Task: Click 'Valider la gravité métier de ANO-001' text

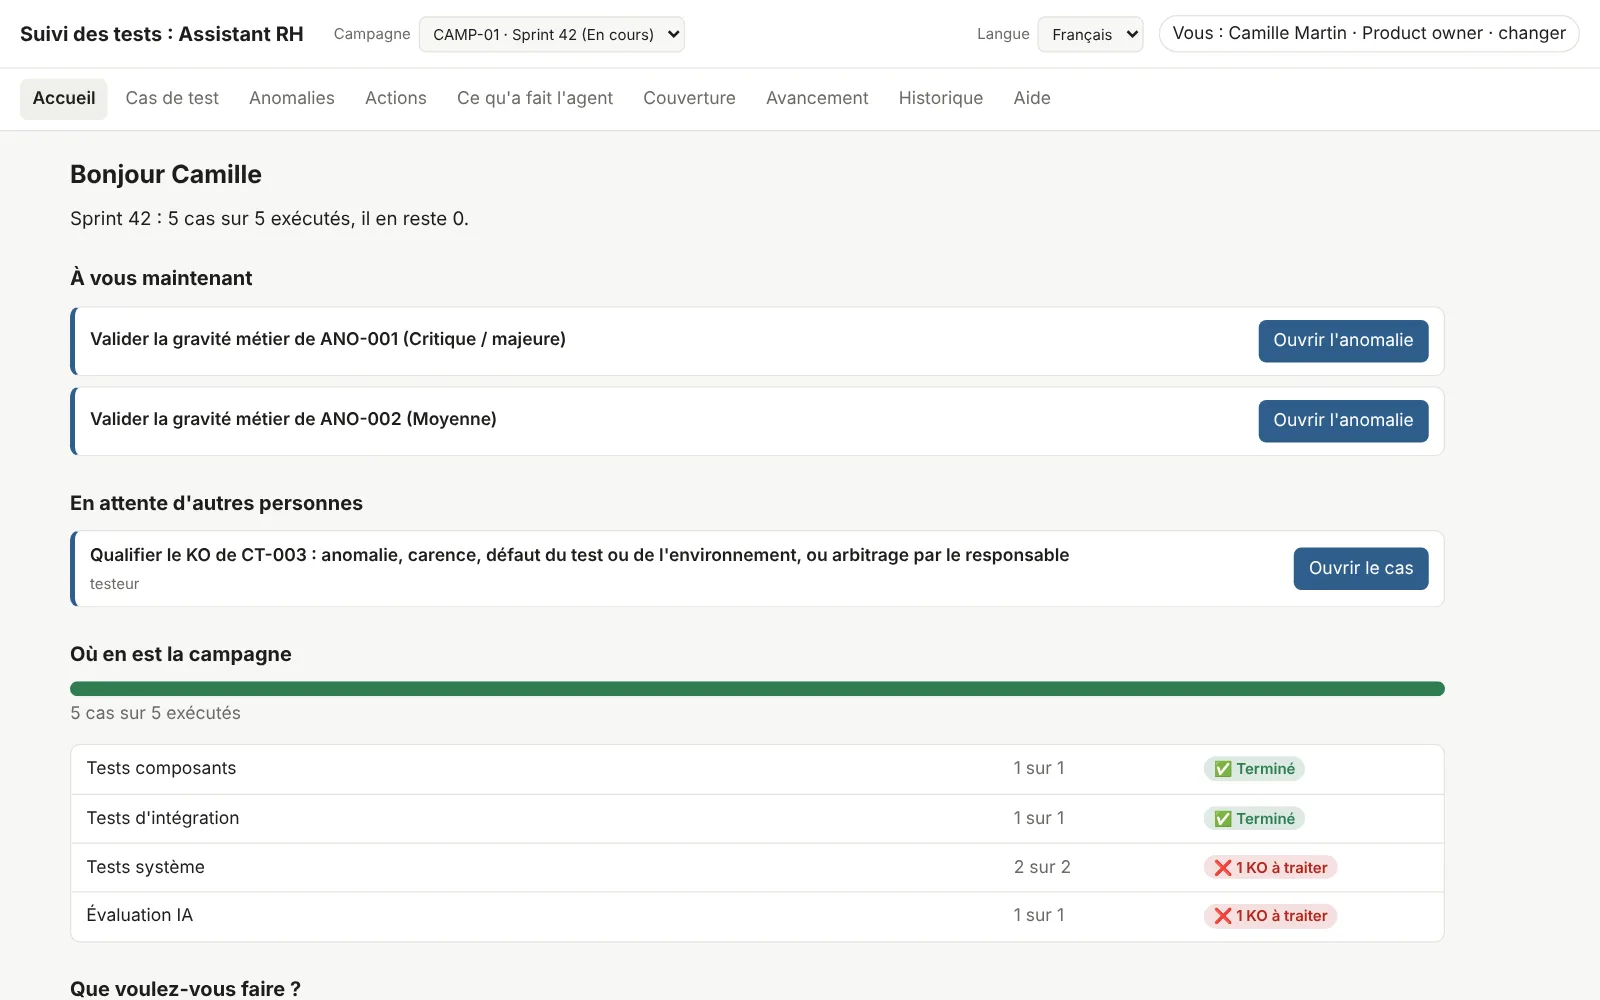Action: click(328, 339)
